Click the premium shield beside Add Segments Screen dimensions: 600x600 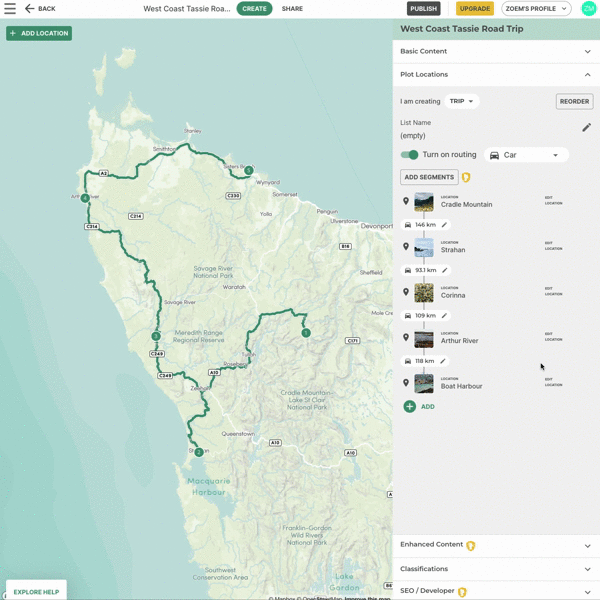466,178
